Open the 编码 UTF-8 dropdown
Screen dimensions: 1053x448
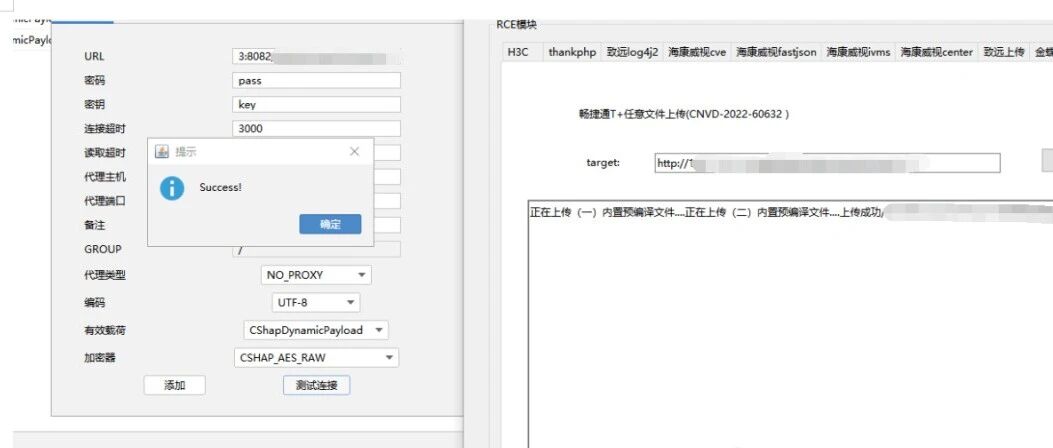(316, 303)
